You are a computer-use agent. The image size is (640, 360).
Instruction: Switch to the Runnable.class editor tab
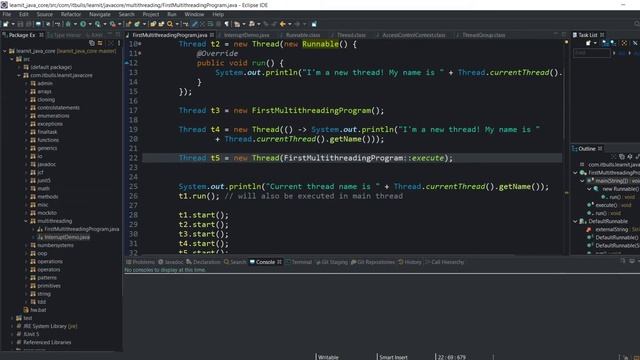[x=302, y=35]
